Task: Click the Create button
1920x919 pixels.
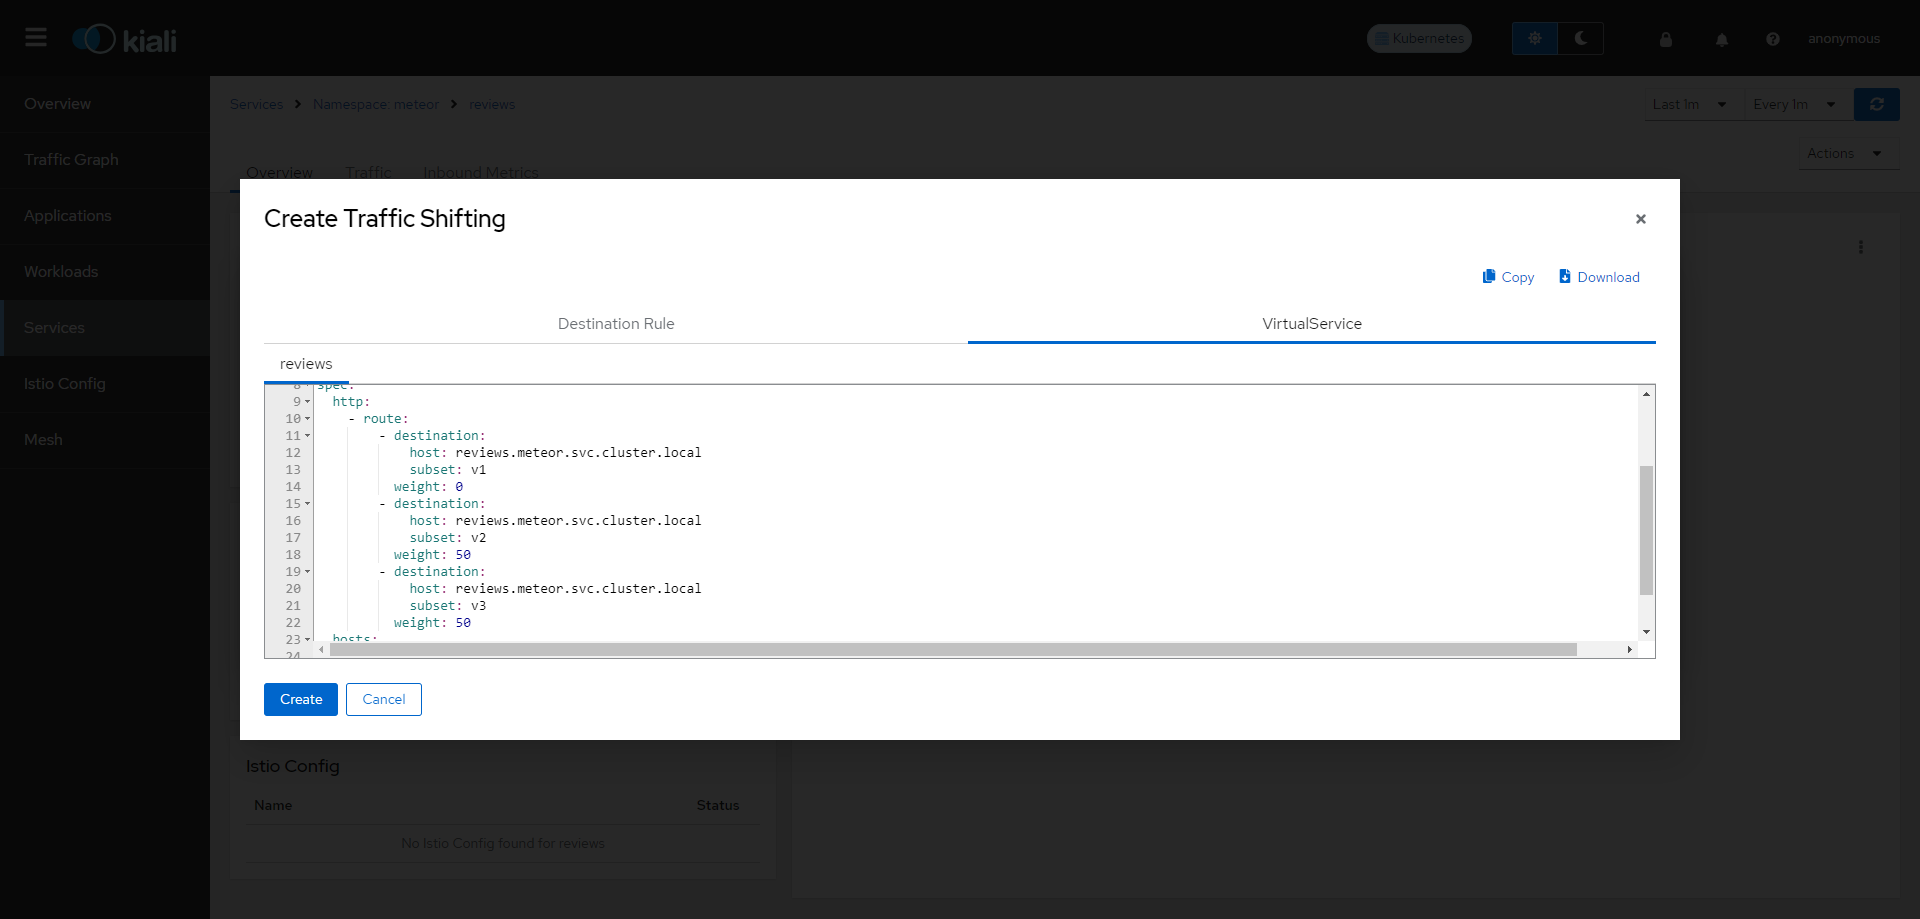Action: 301,699
